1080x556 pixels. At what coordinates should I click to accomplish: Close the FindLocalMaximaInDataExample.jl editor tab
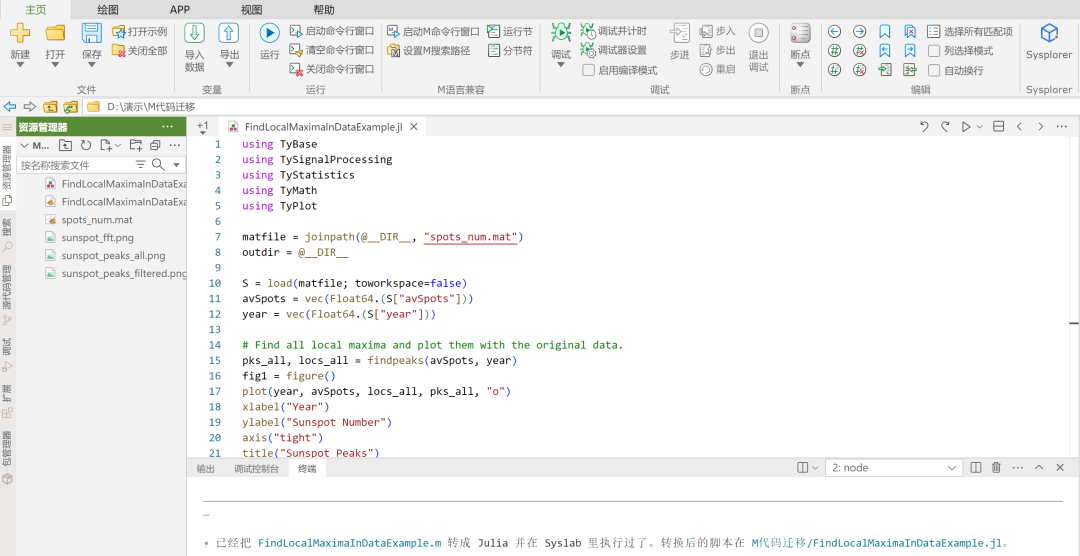(x=413, y=127)
